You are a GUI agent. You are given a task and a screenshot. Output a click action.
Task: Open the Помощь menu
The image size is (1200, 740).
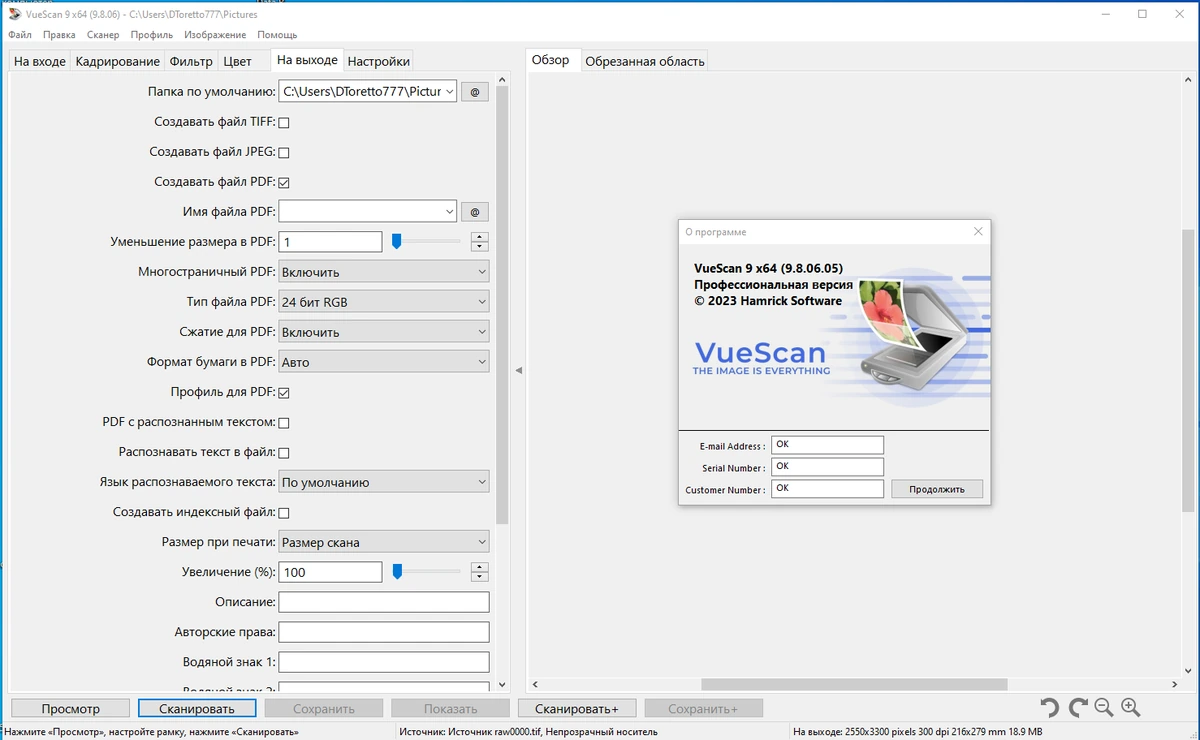tap(277, 35)
